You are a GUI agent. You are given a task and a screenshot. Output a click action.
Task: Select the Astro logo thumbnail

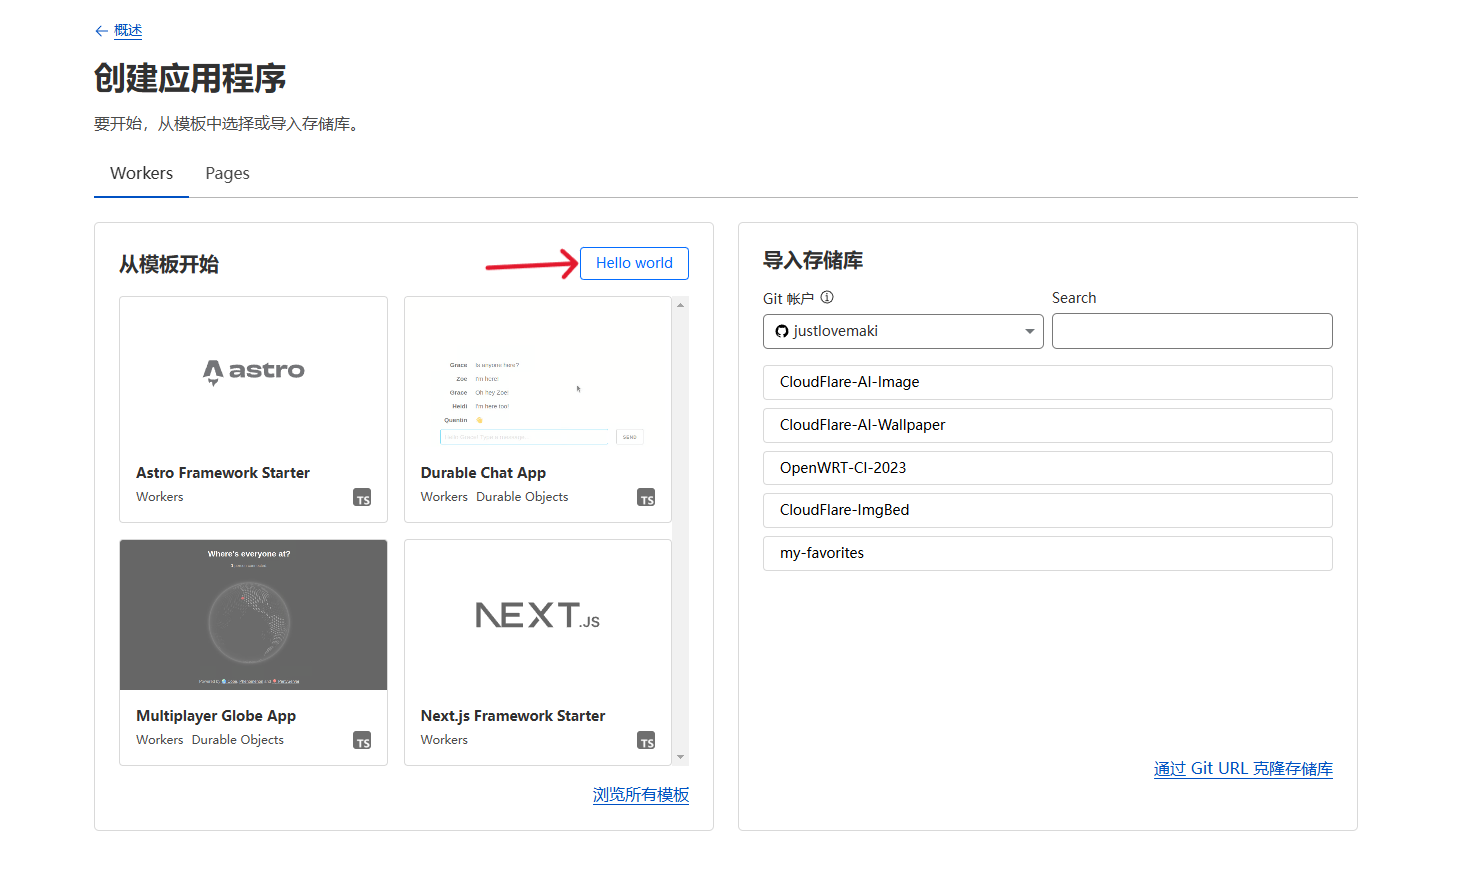click(253, 372)
